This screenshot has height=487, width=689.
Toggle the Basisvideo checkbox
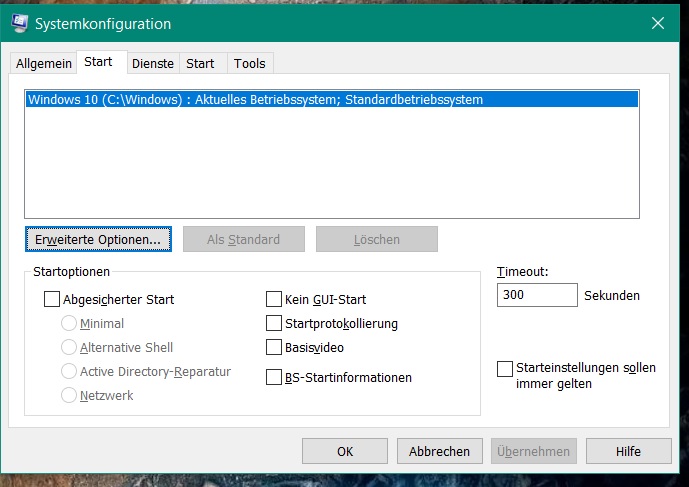pyautogui.click(x=274, y=347)
